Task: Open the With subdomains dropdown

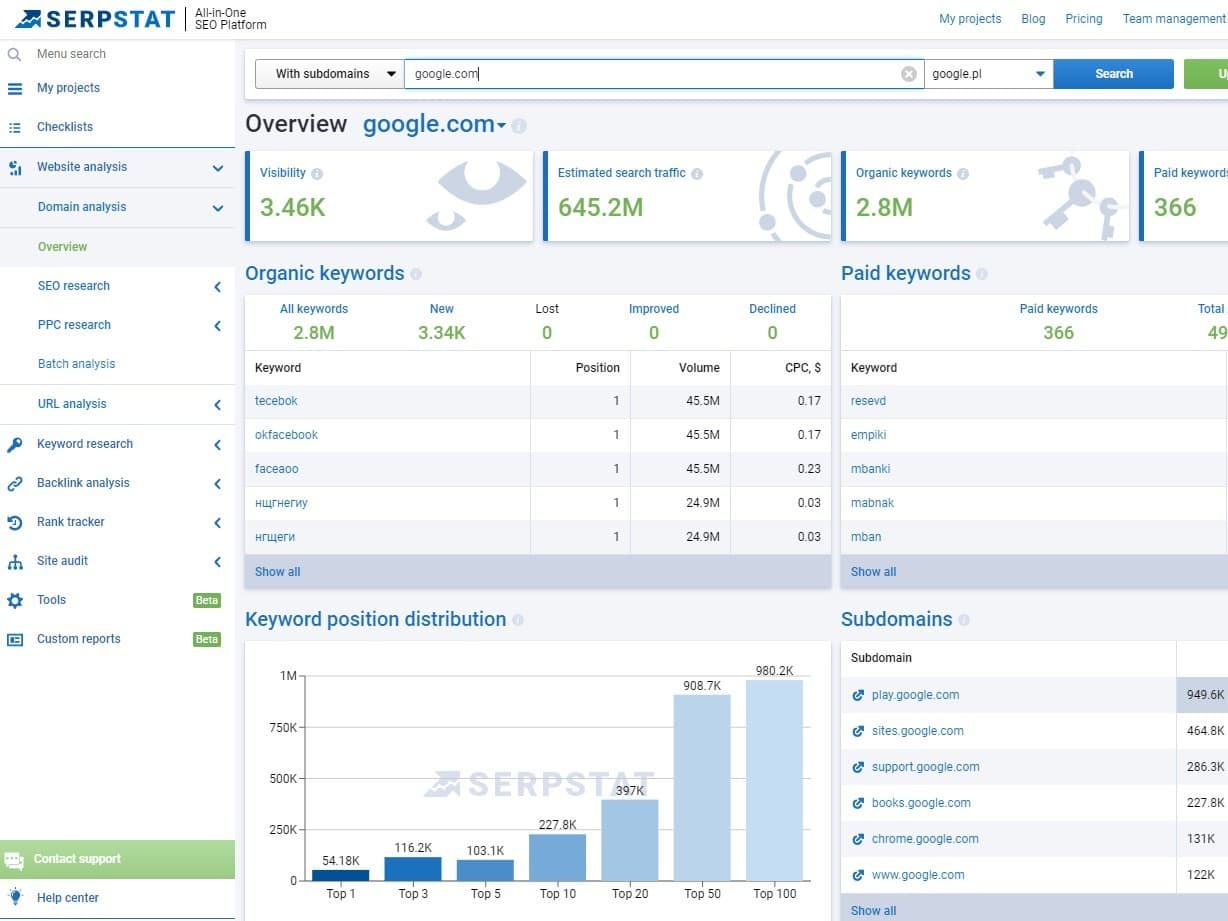Action: point(328,73)
